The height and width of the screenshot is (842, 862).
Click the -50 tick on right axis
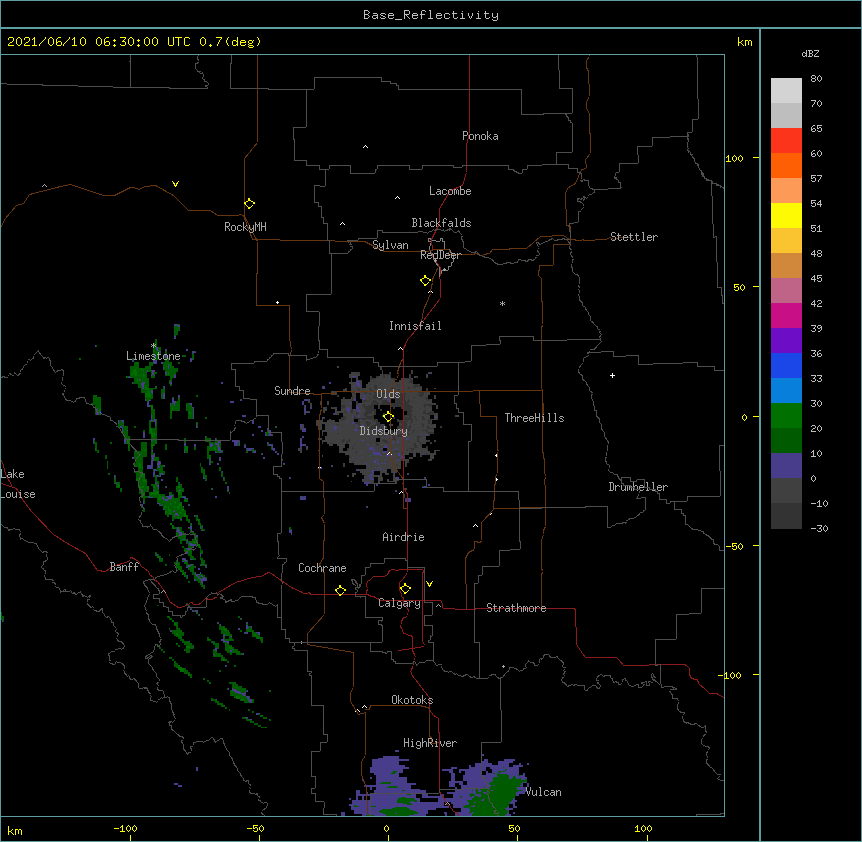(734, 546)
